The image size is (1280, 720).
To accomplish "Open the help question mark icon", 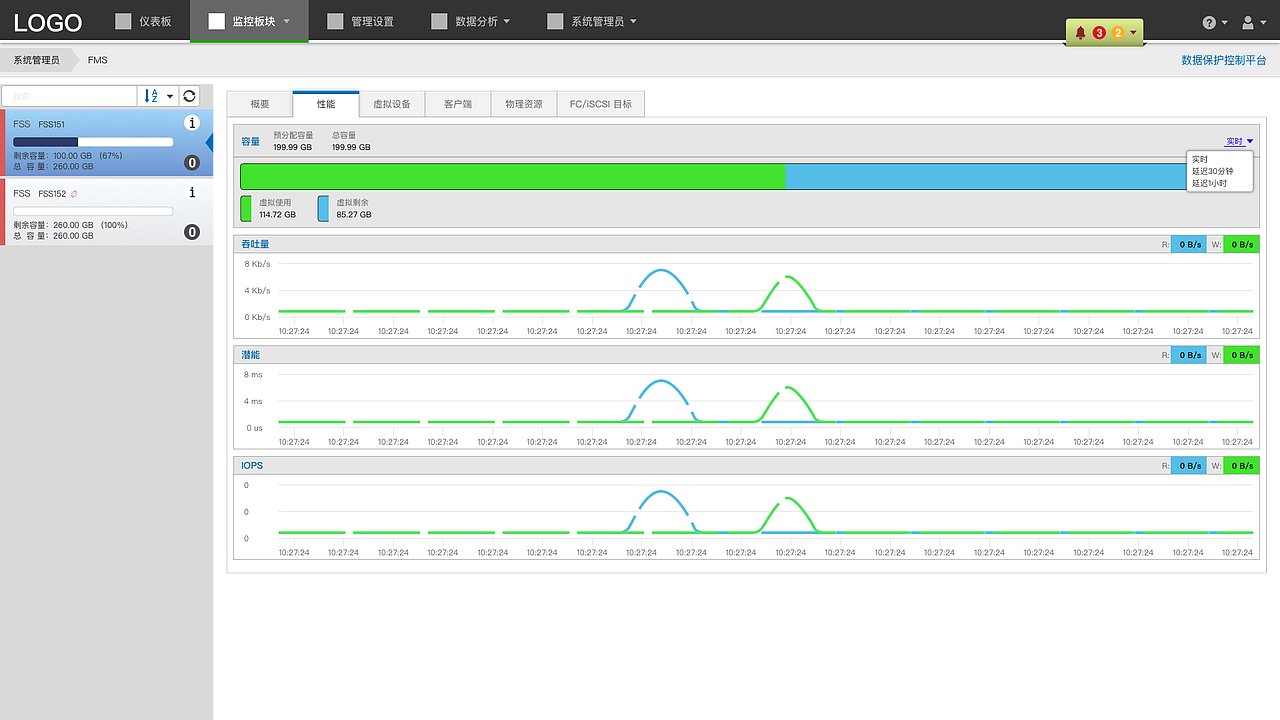I will [x=1209, y=22].
